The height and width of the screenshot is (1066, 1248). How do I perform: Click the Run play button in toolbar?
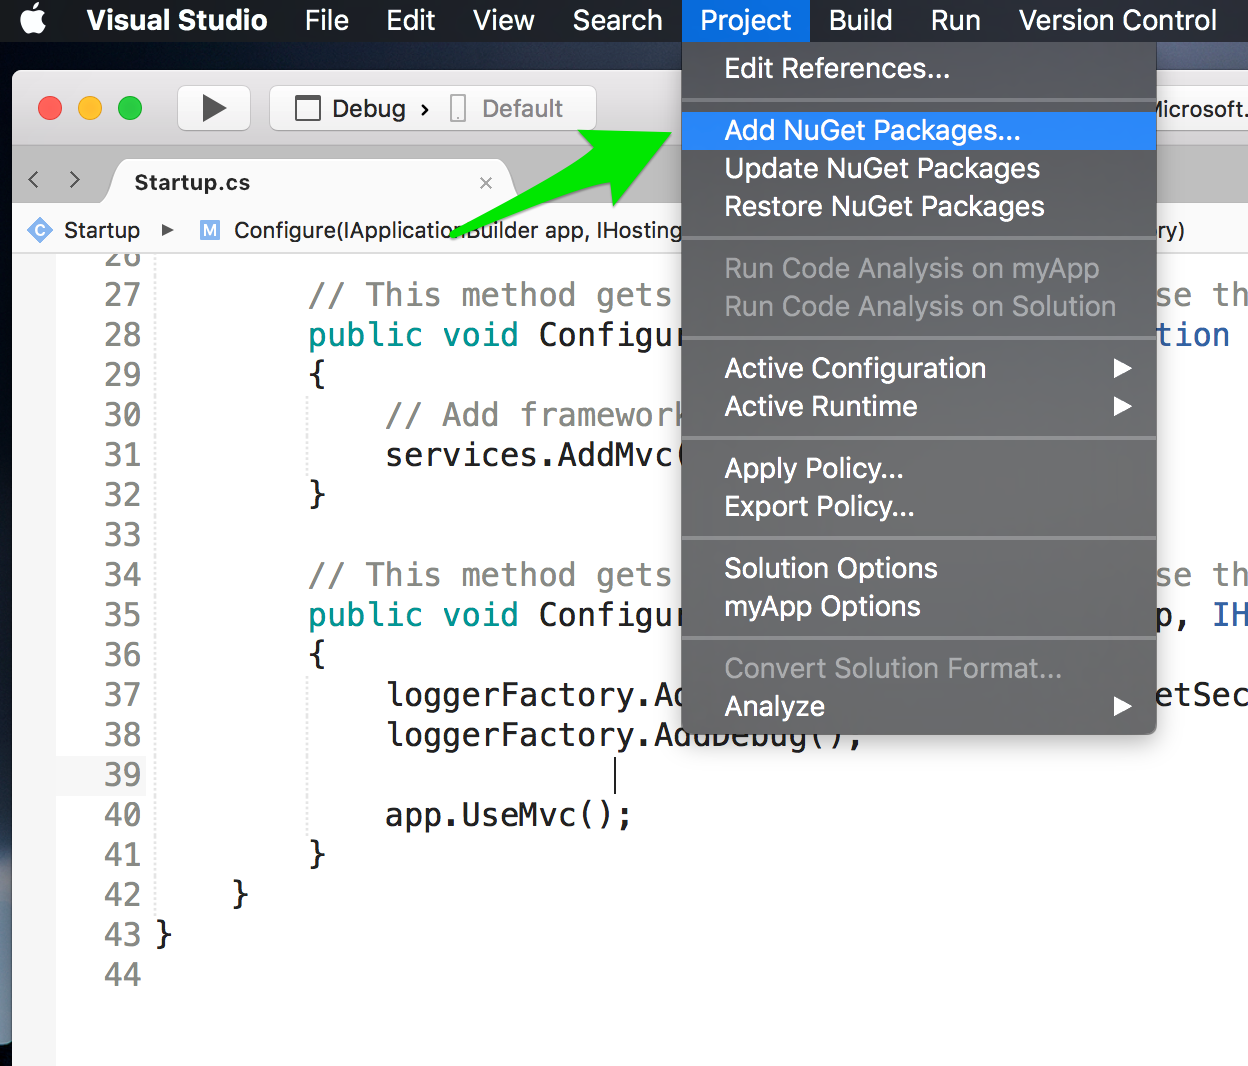click(214, 108)
